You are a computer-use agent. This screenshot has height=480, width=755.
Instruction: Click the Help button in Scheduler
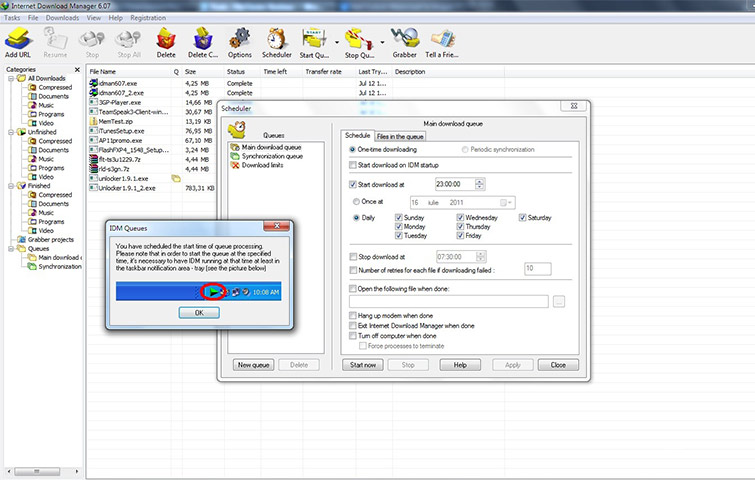[x=460, y=365]
